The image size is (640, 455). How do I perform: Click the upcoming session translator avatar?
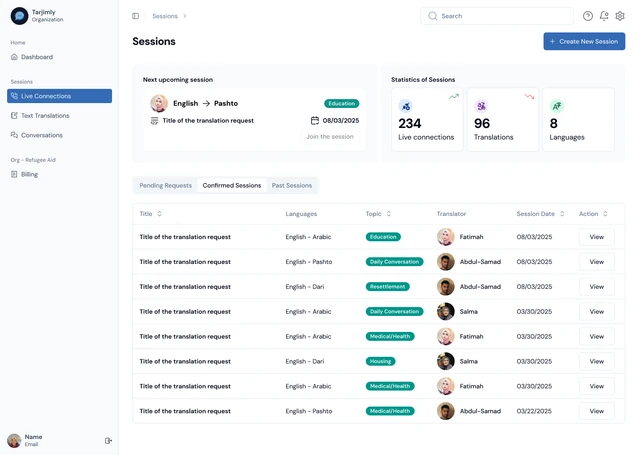click(159, 103)
